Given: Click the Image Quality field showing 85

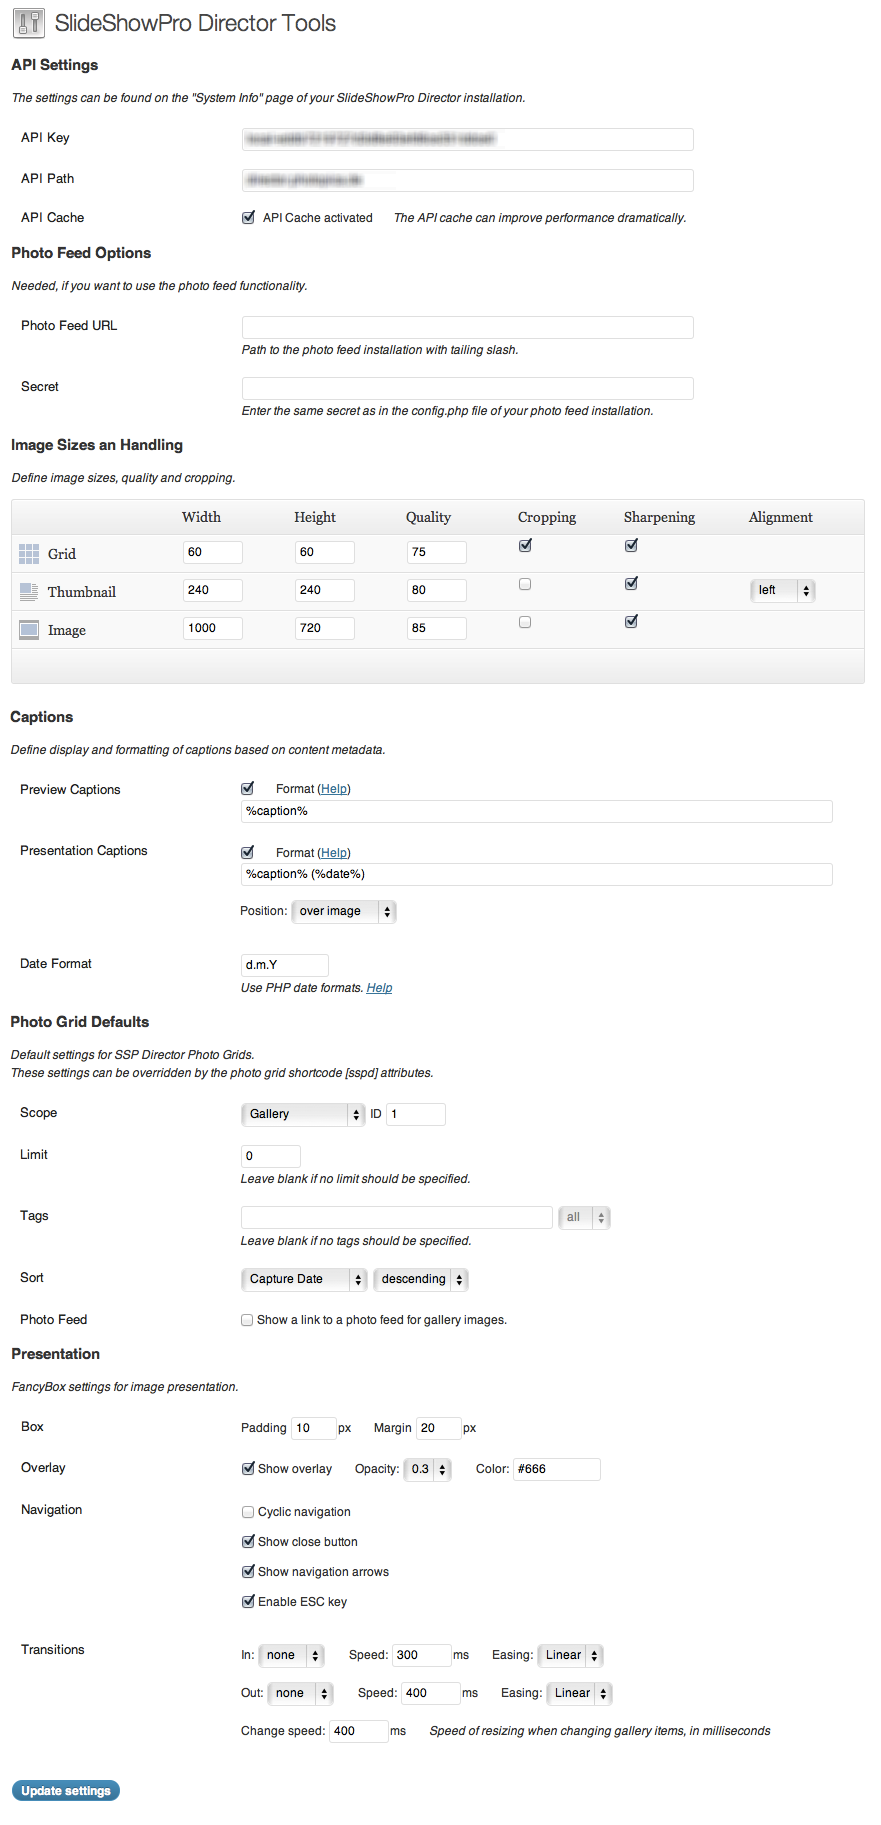Looking at the screenshot, I should pyautogui.click(x=437, y=628).
